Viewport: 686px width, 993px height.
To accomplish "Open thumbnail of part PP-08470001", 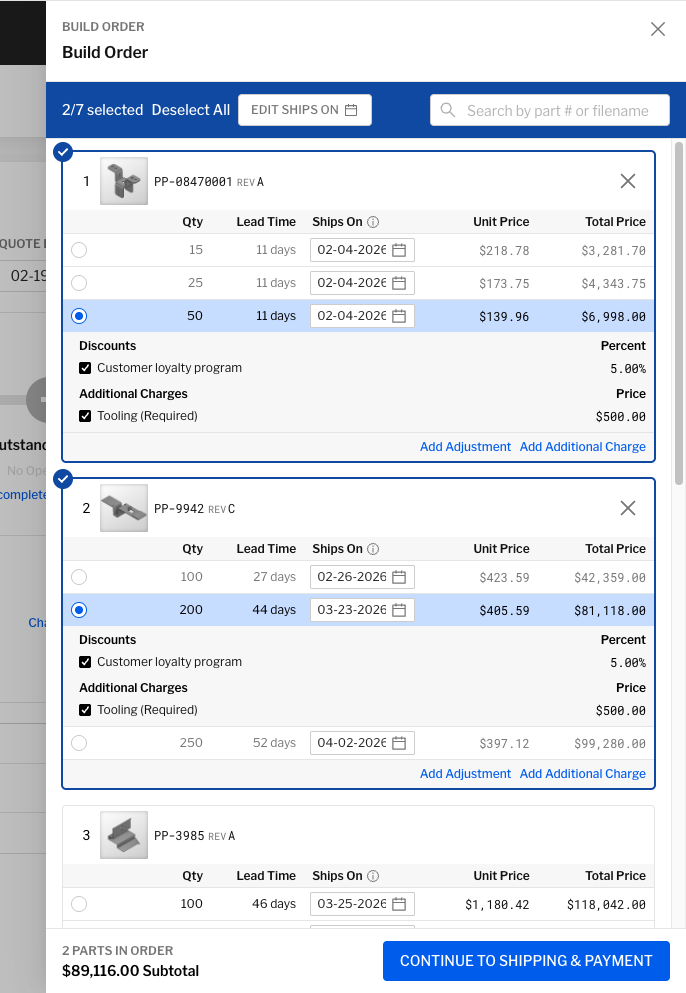I will tap(124, 181).
